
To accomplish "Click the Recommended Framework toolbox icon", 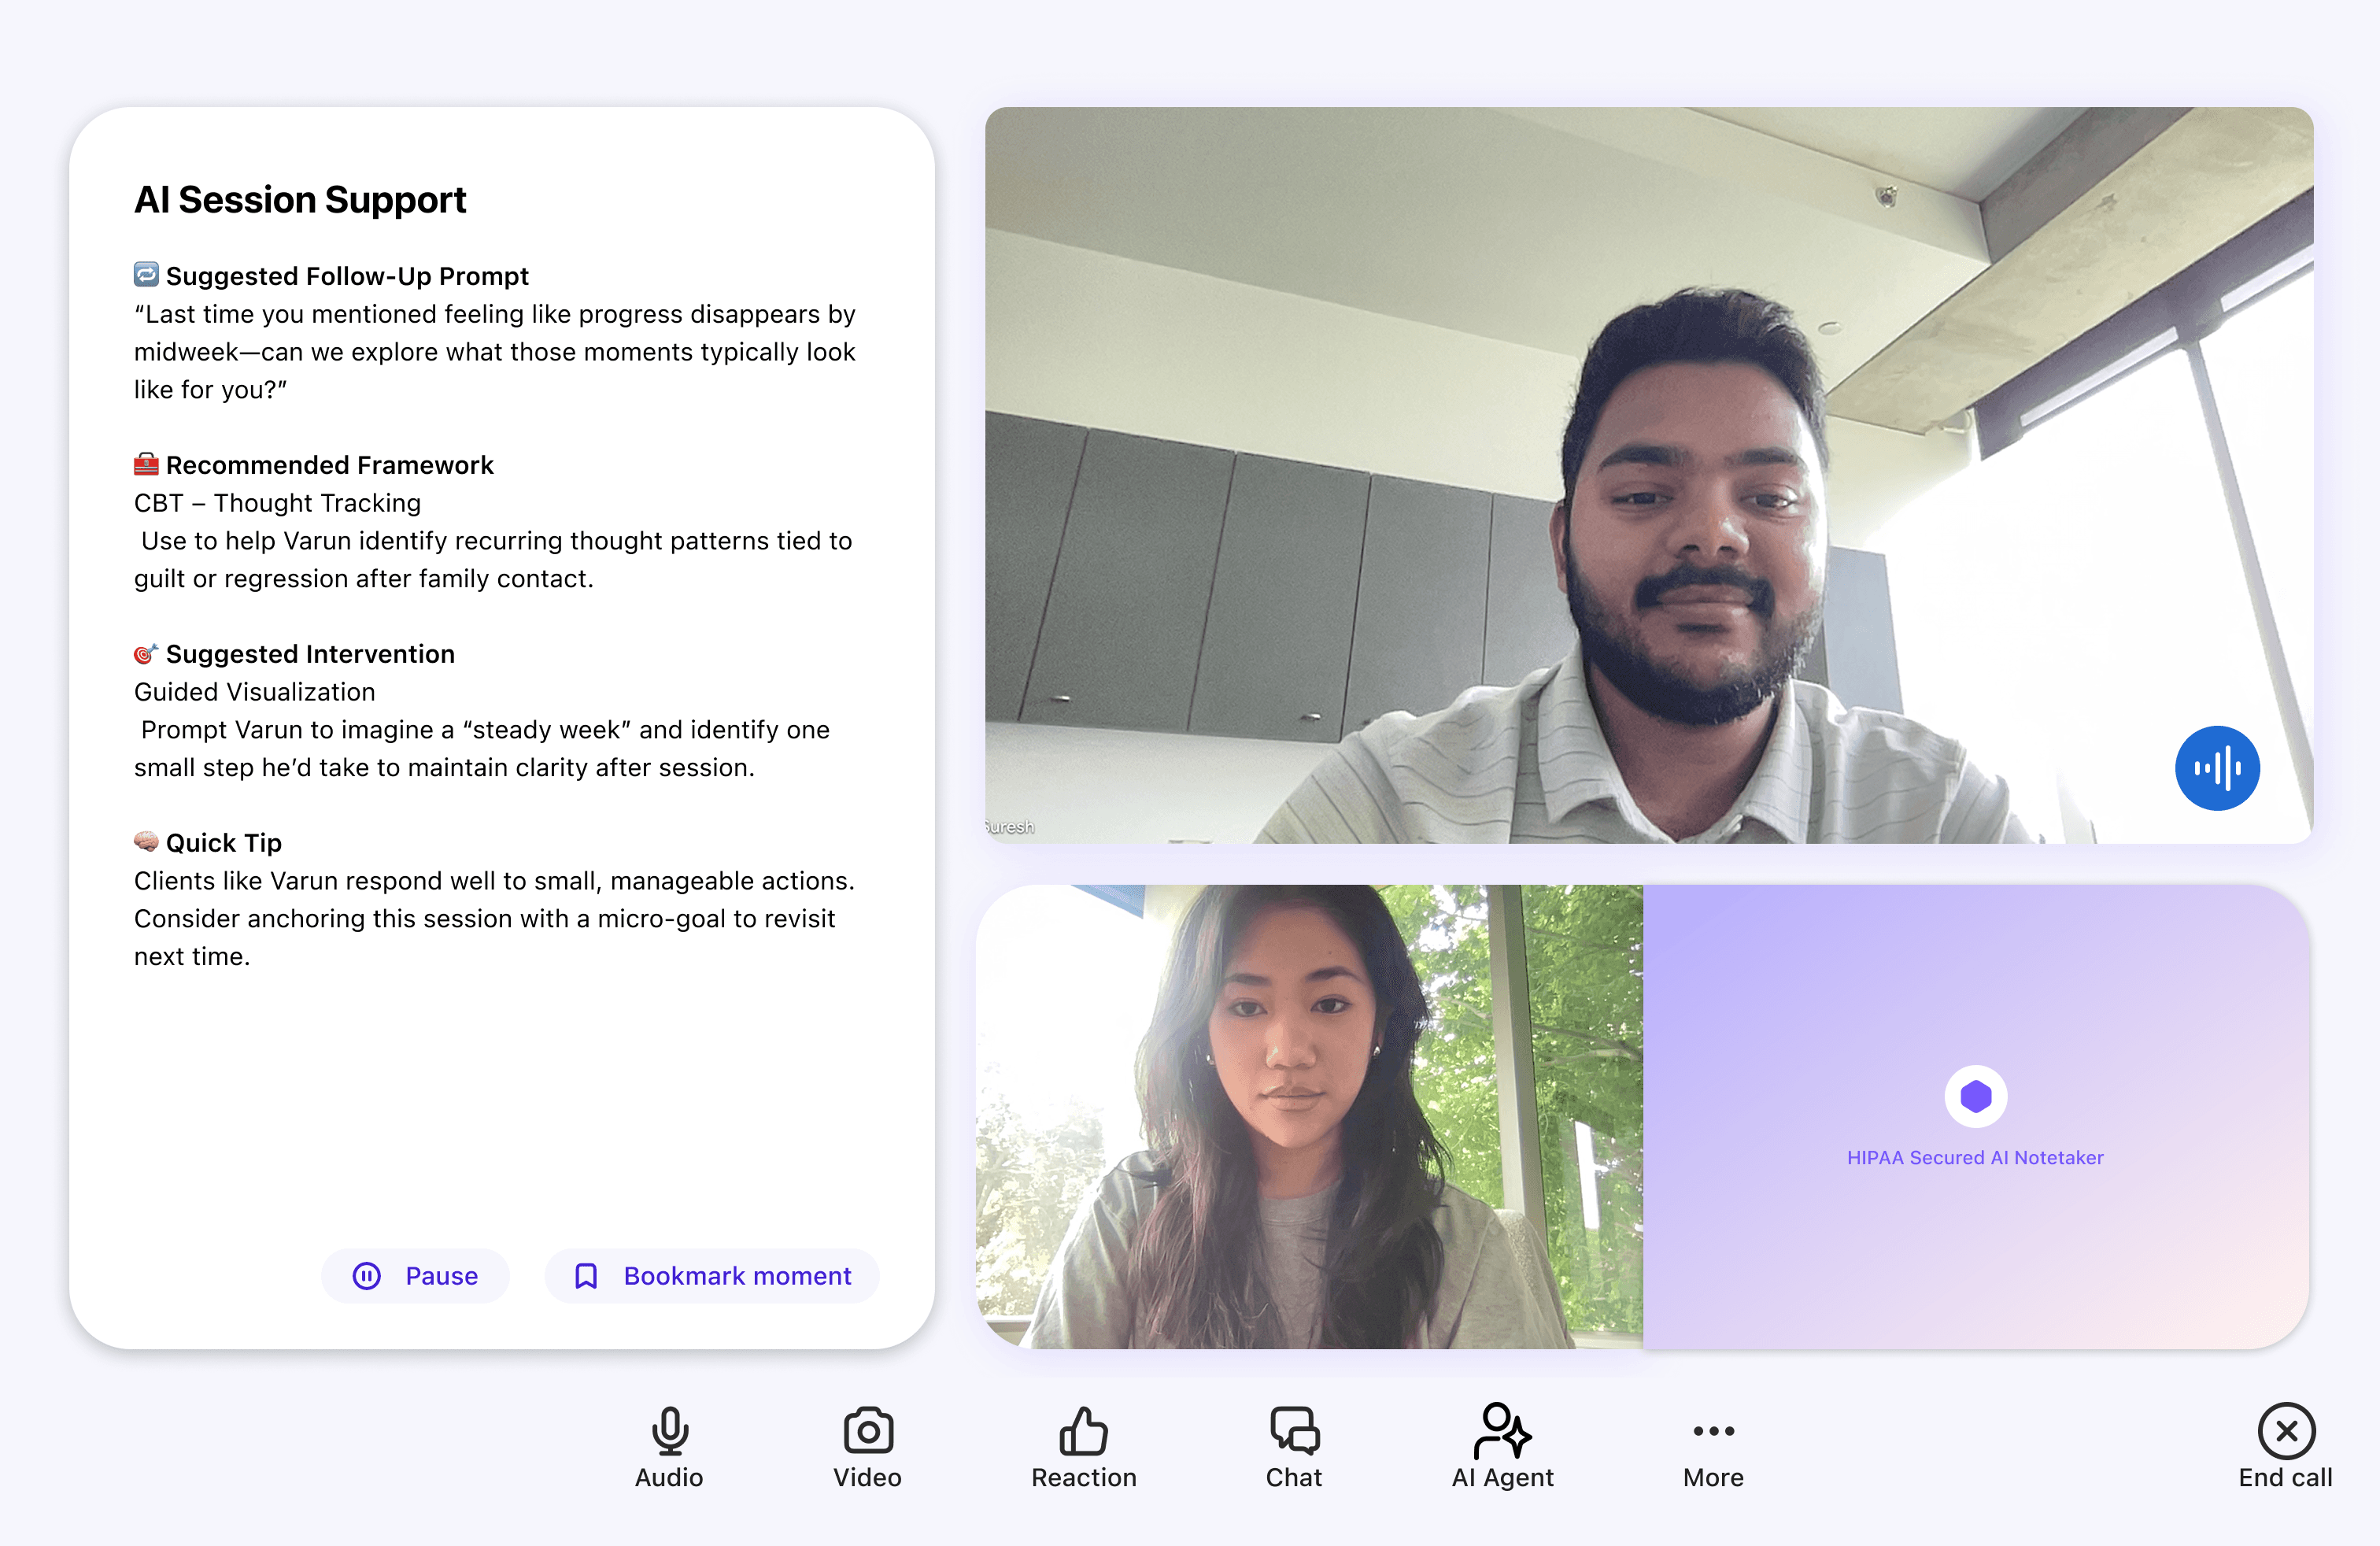I will click(146, 464).
